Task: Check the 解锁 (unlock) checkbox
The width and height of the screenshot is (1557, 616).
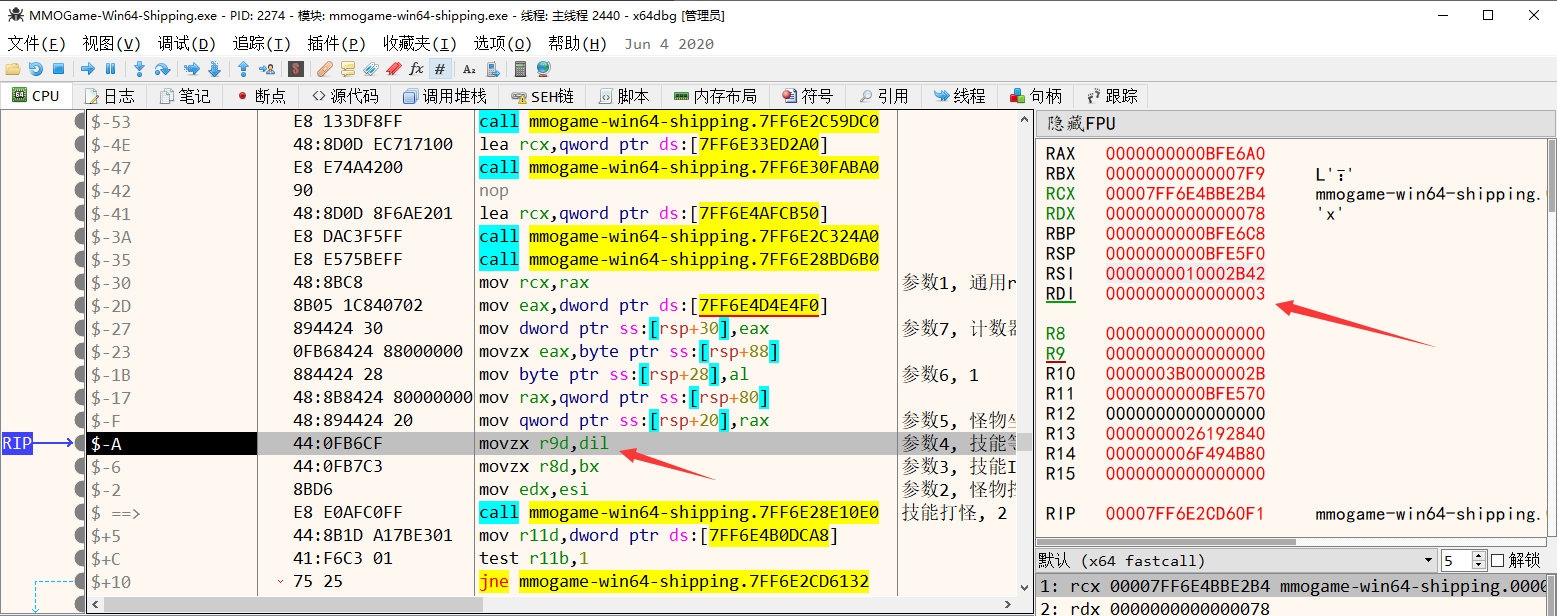Action: pyautogui.click(x=1498, y=560)
